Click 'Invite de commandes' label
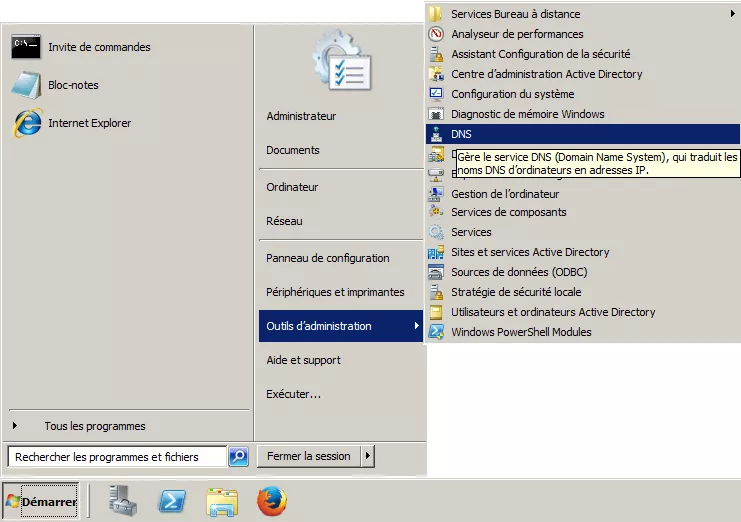Image resolution: width=741 pixels, height=522 pixels. coord(99,47)
